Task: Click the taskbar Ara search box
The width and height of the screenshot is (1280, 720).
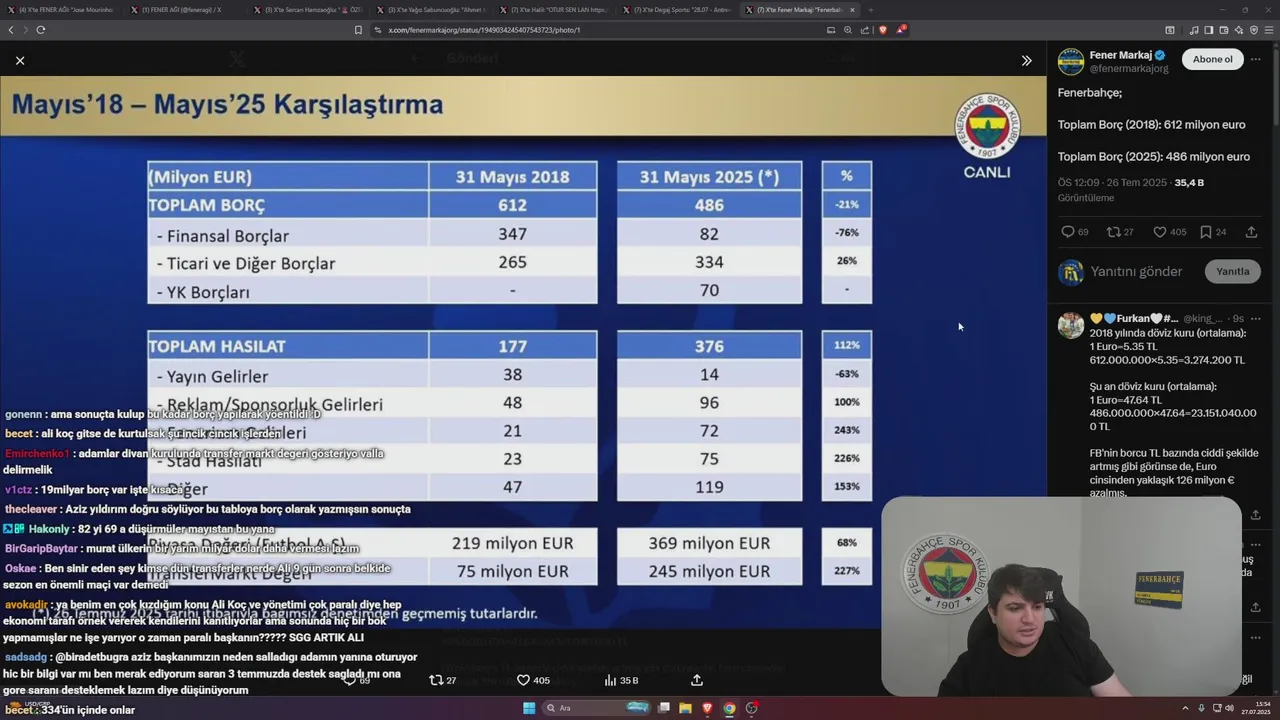Action: 598,708
